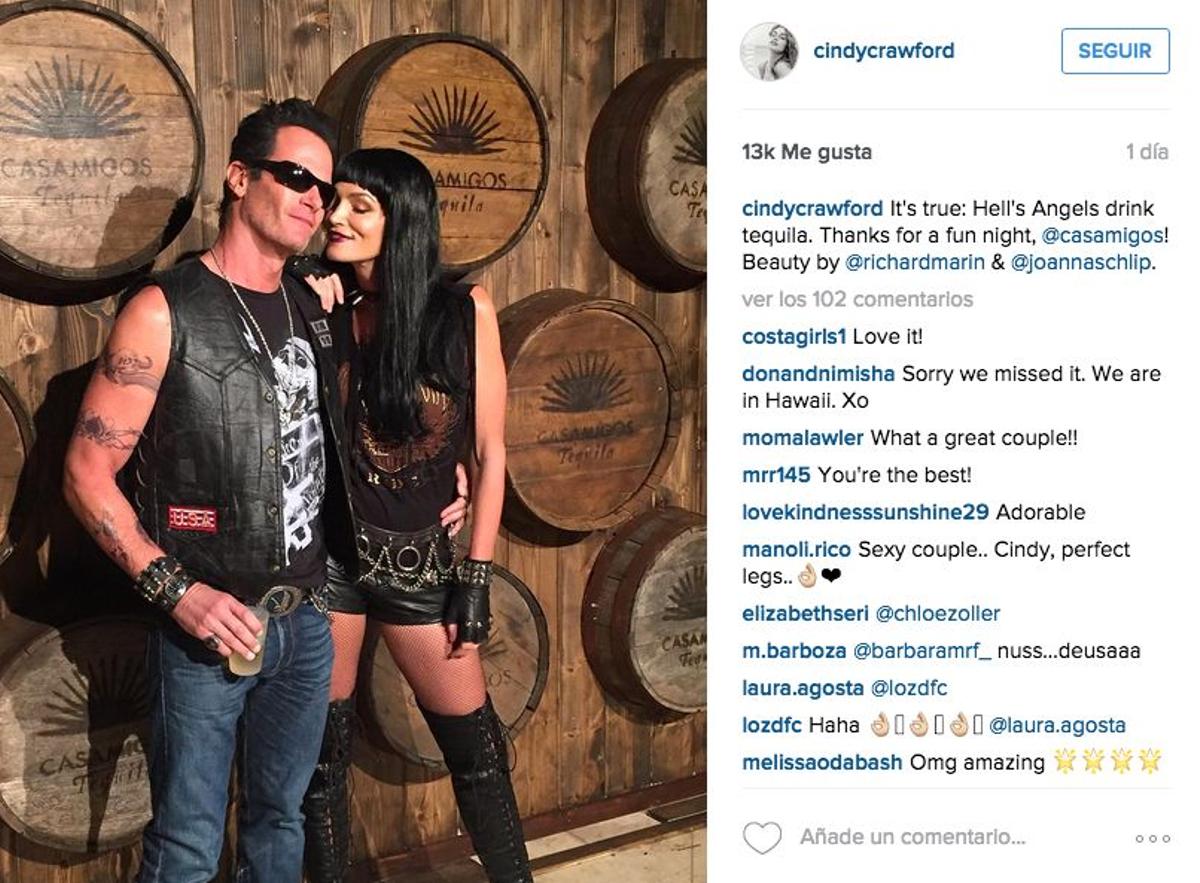1200x883 pixels.
Task: Open cindycrawford's profile avatar
Action: 769,51
